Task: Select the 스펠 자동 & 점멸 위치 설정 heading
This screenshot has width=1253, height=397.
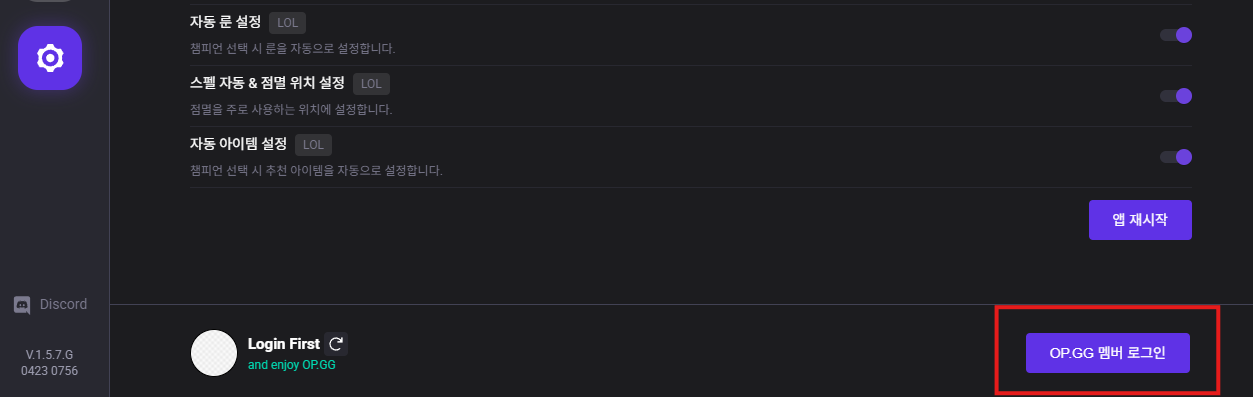Action: [267, 82]
